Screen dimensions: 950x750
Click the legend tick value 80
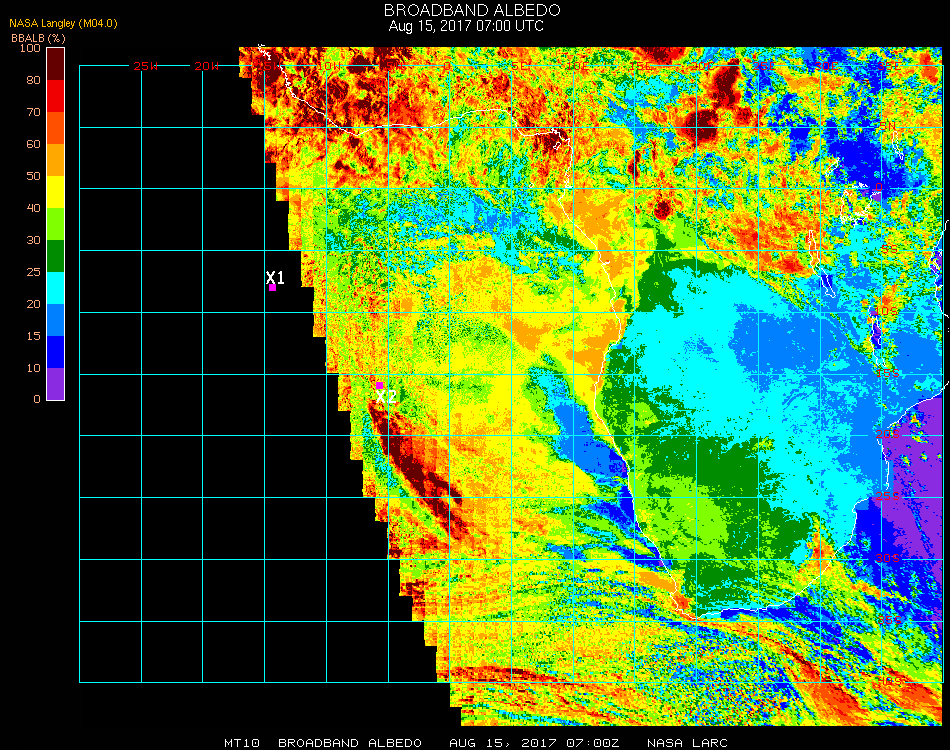click(x=33, y=80)
